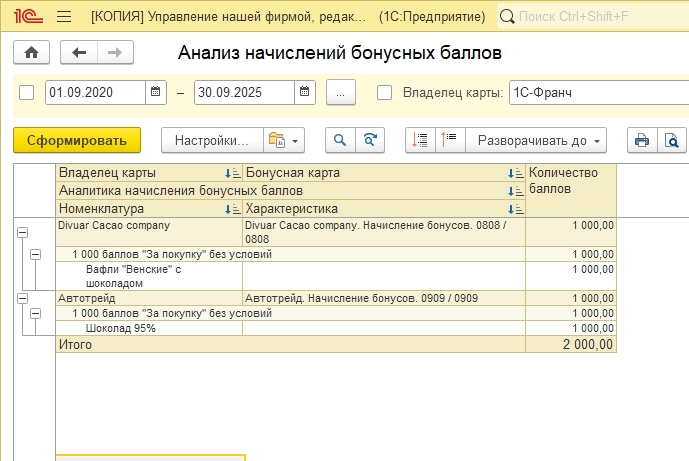Sort by Характеристика column icon
The width and height of the screenshot is (689, 461).
(x=516, y=209)
